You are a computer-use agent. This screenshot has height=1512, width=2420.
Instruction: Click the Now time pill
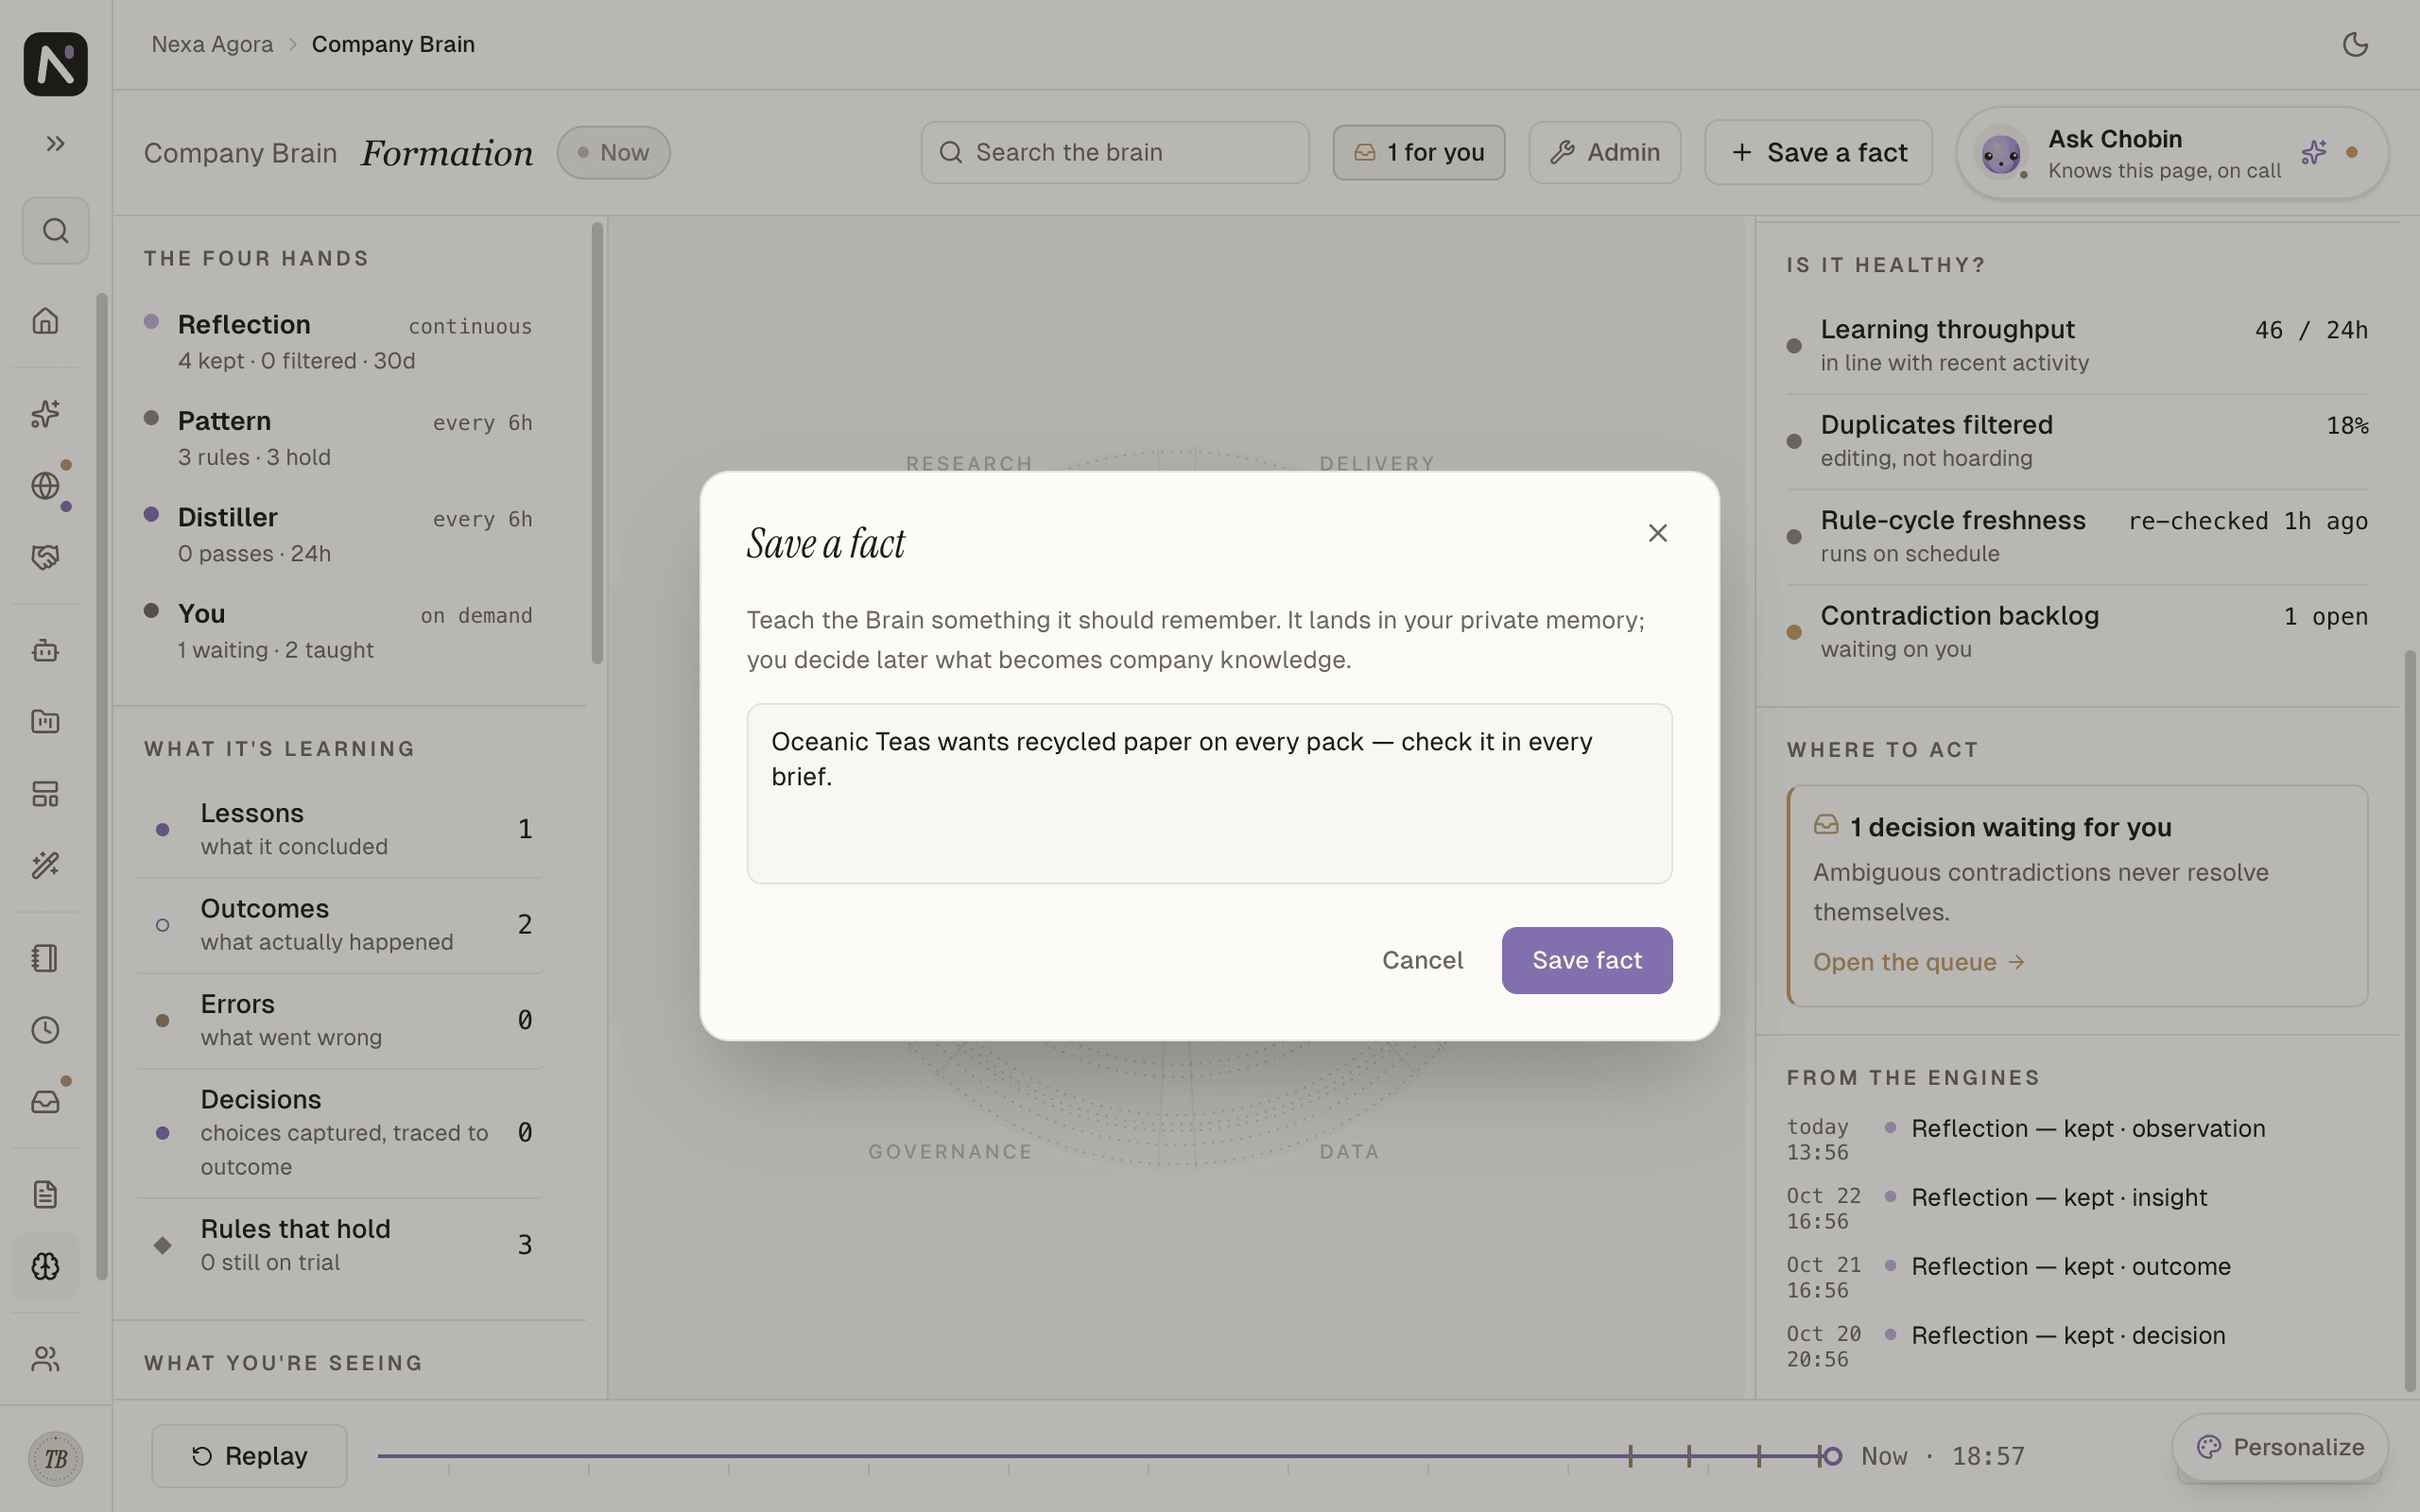[x=613, y=153]
